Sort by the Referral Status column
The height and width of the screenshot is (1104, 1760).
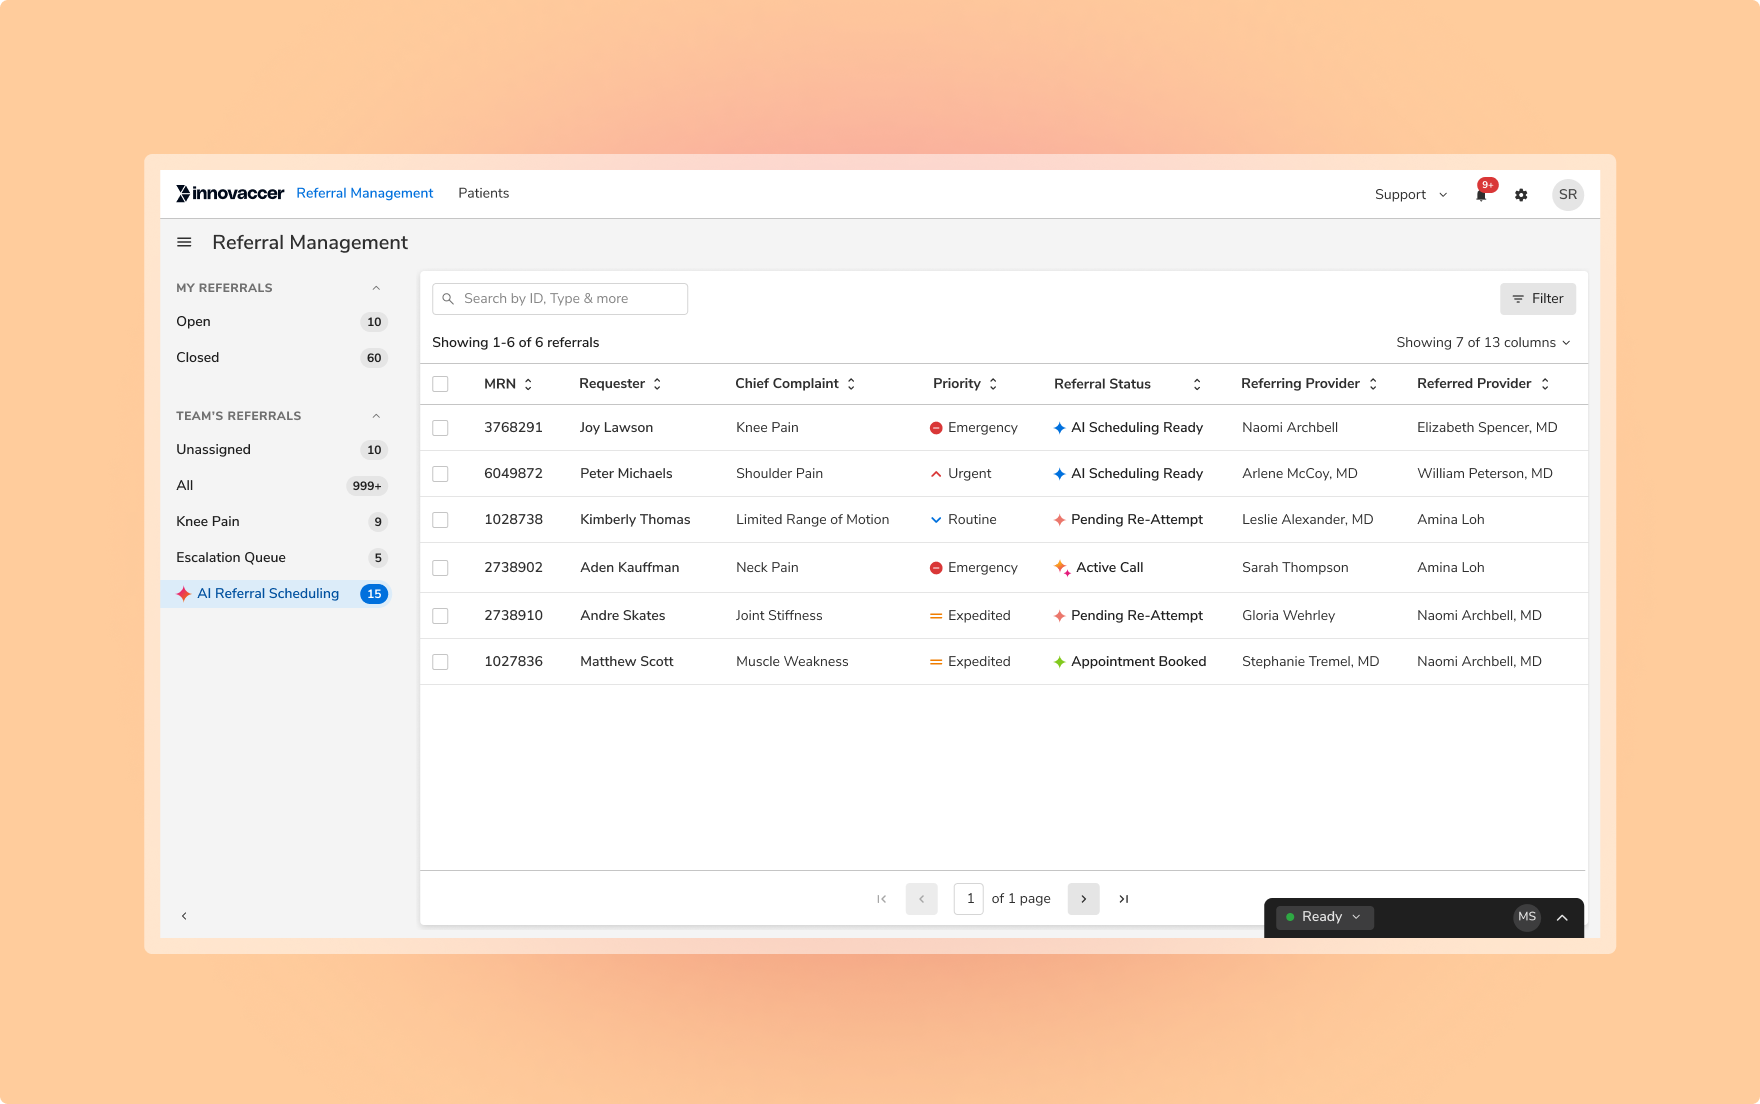(1197, 384)
